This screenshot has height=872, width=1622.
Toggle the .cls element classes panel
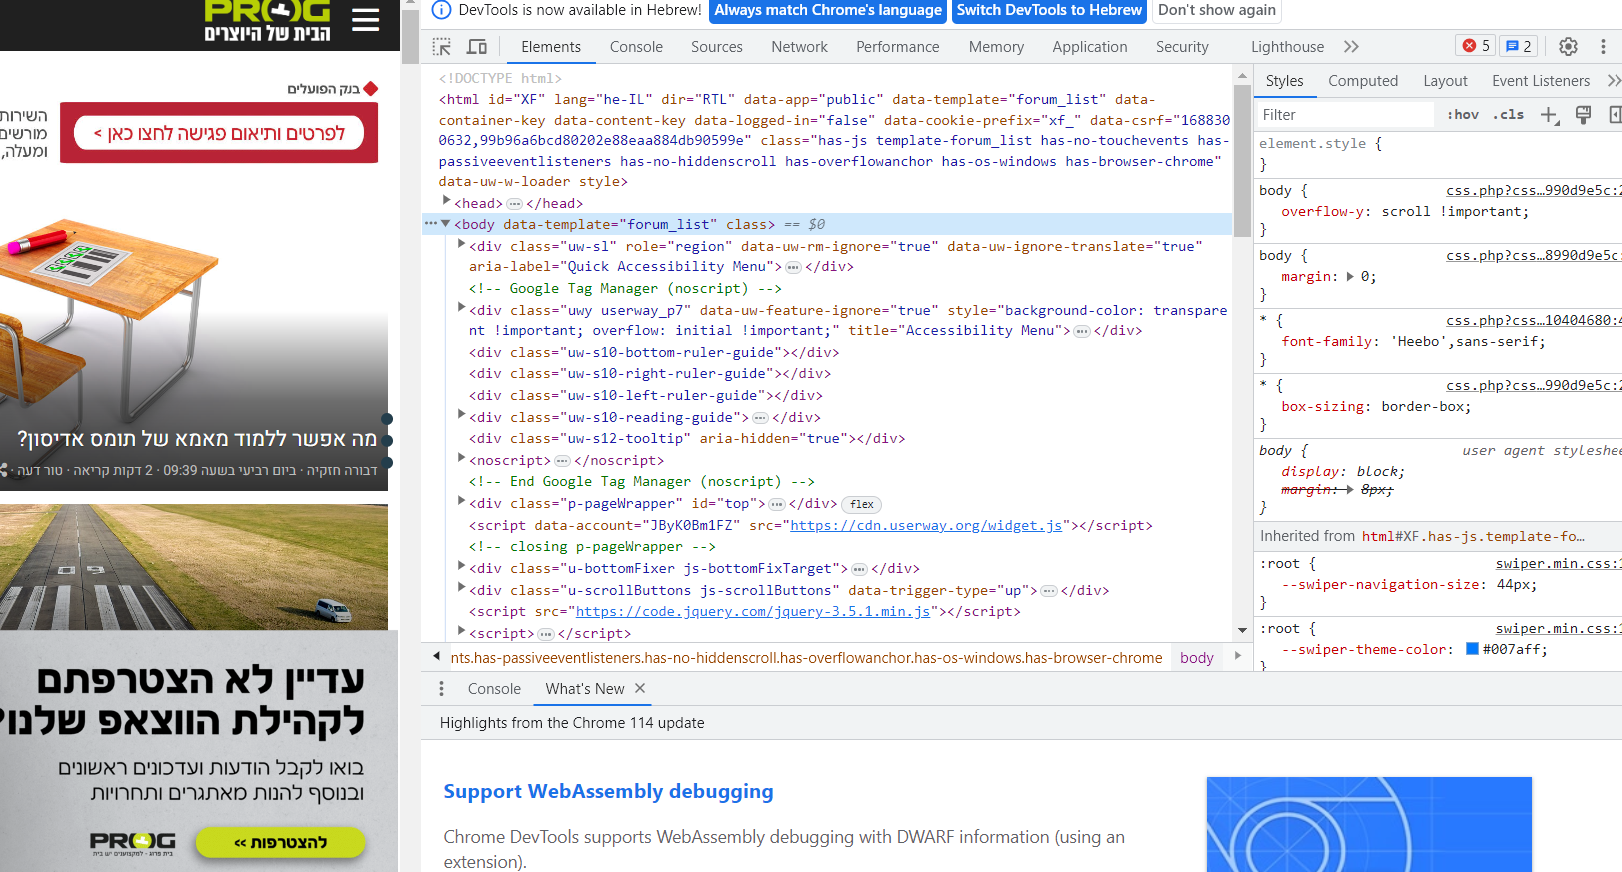click(x=1508, y=115)
